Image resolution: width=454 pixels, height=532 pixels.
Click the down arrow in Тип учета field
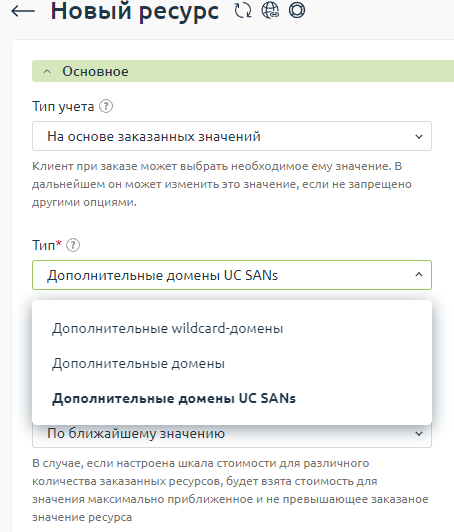[419, 136]
